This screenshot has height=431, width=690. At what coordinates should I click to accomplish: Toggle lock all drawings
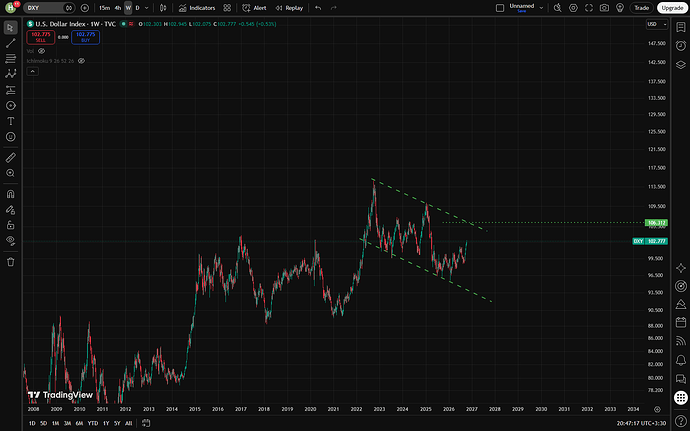click(11, 225)
